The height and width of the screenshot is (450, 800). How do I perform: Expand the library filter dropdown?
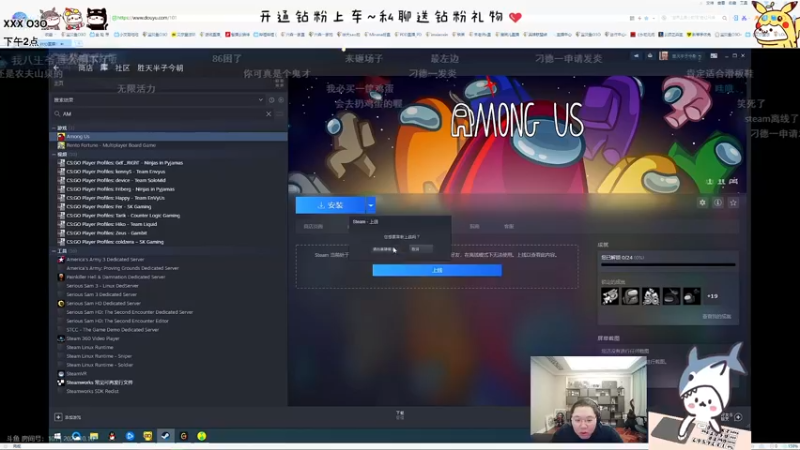260,100
